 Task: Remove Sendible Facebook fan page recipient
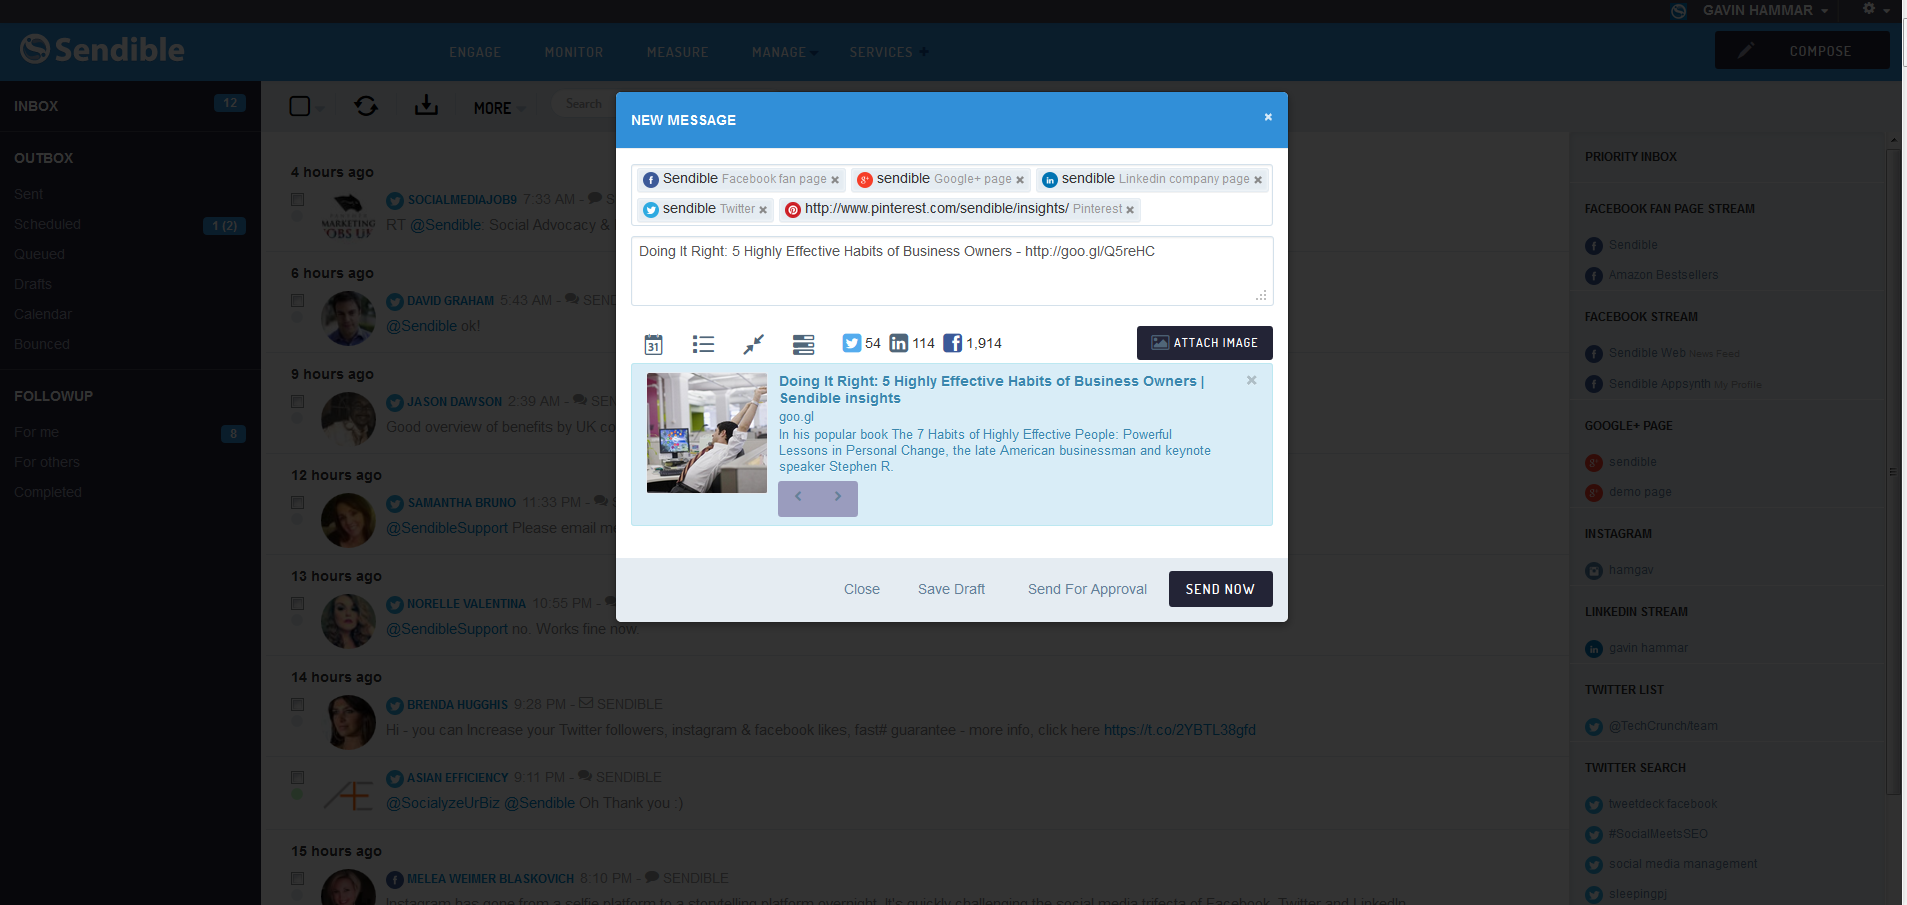click(835, 180)
